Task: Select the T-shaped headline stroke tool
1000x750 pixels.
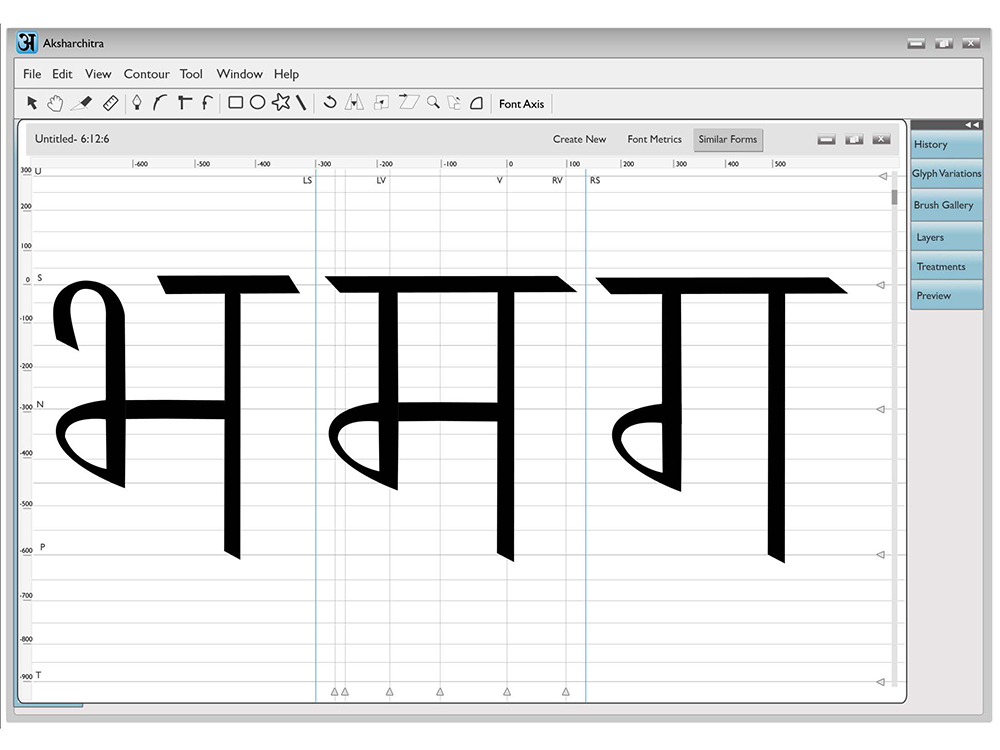Action: coord(185,103)
